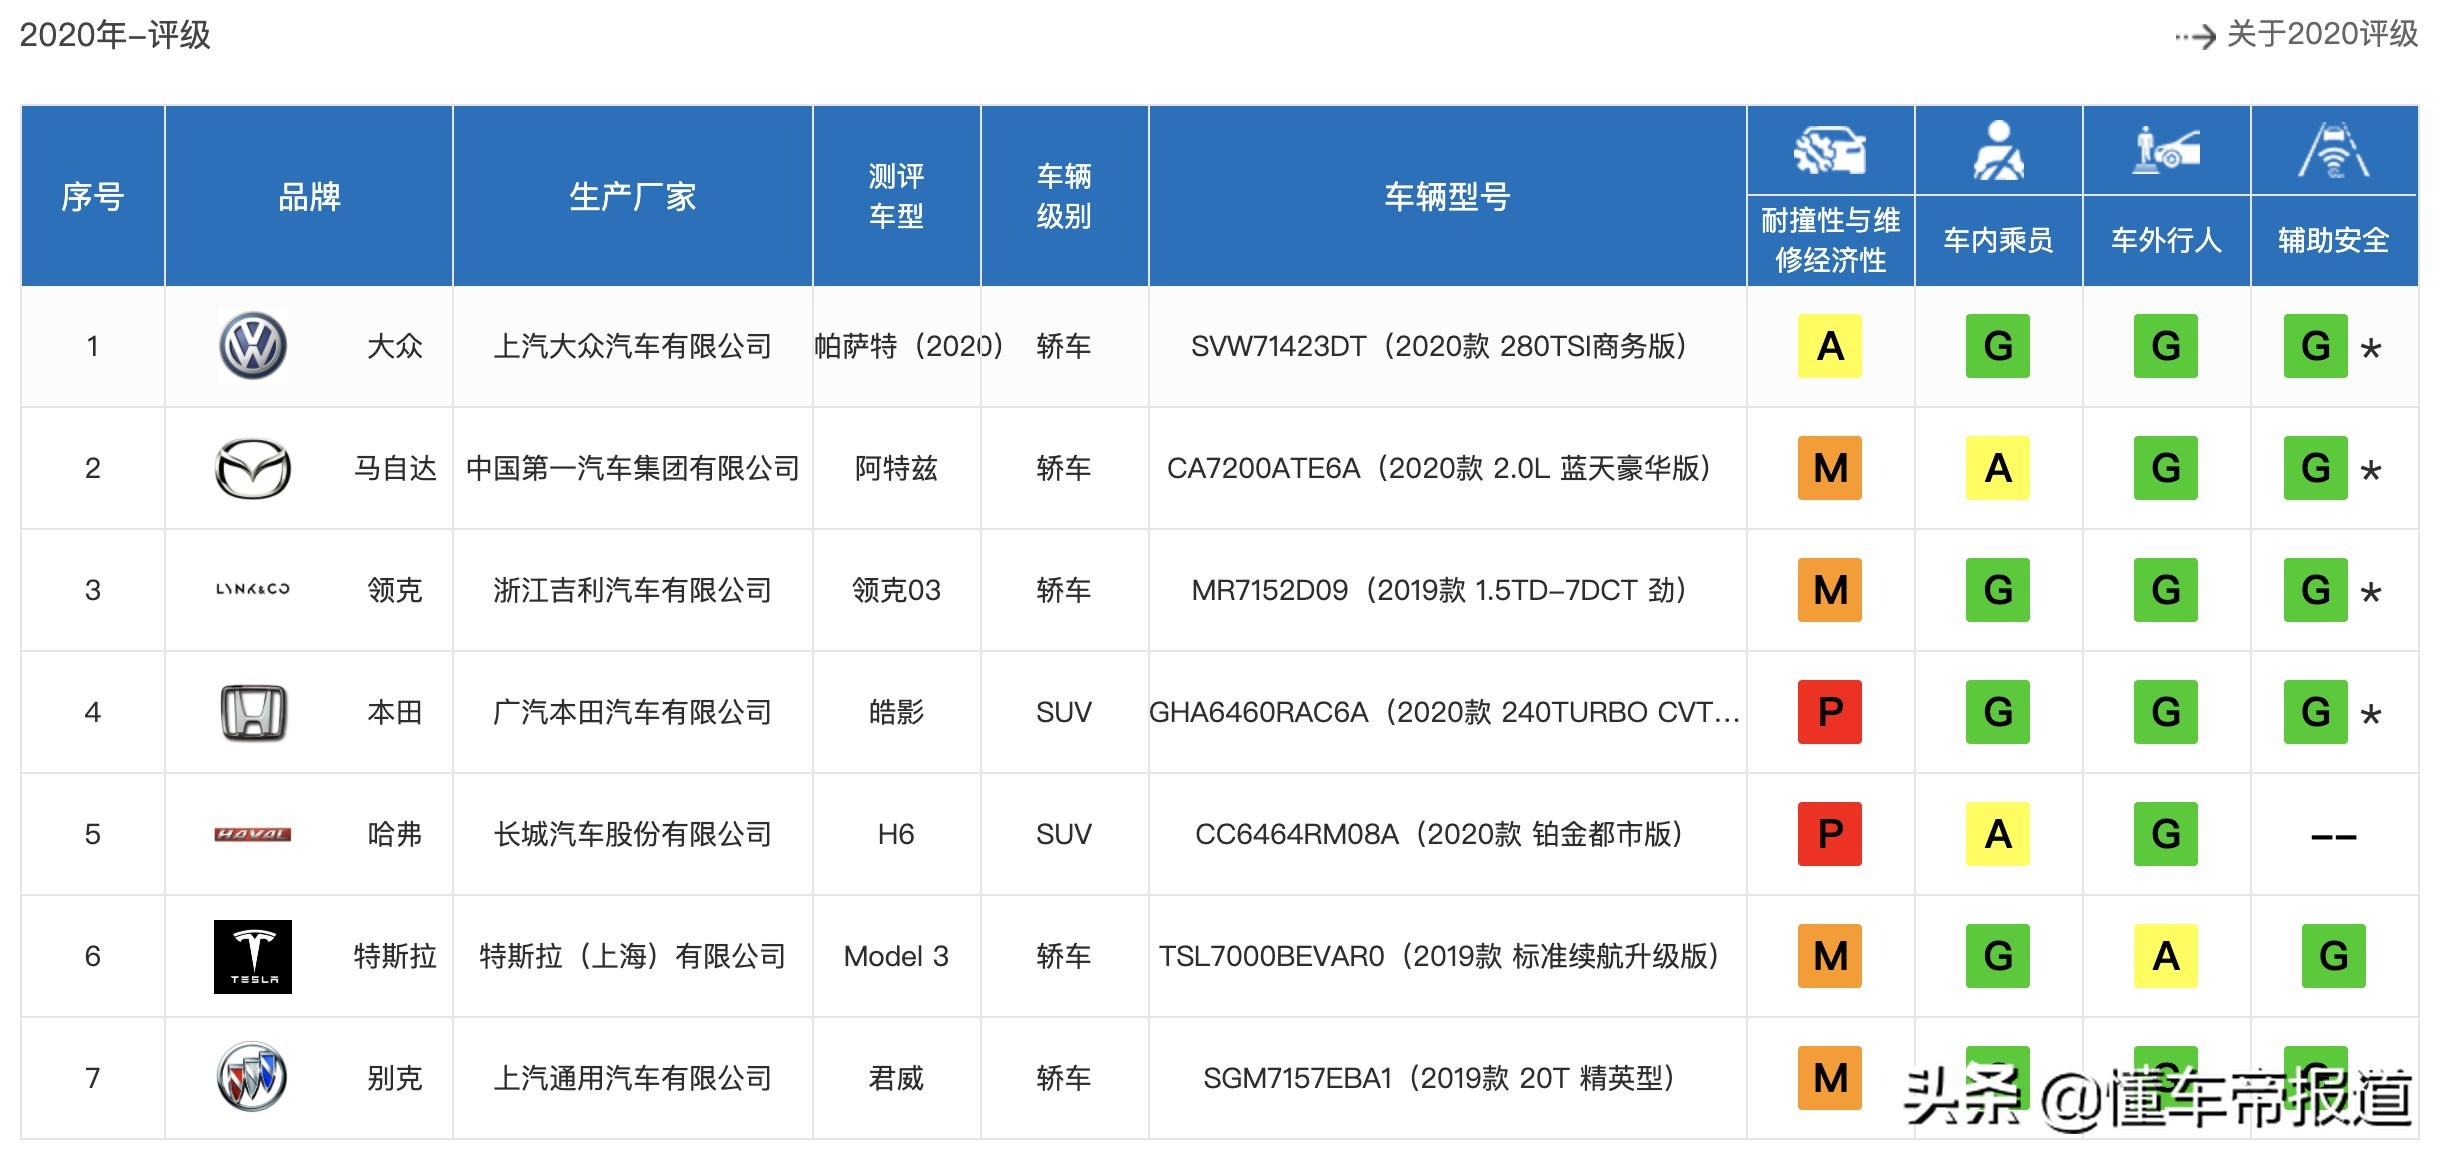Viewport: 2448px width, 1164px height.
Task: Click the auxiliary safety radar icon
Action: pos(2333,151)
